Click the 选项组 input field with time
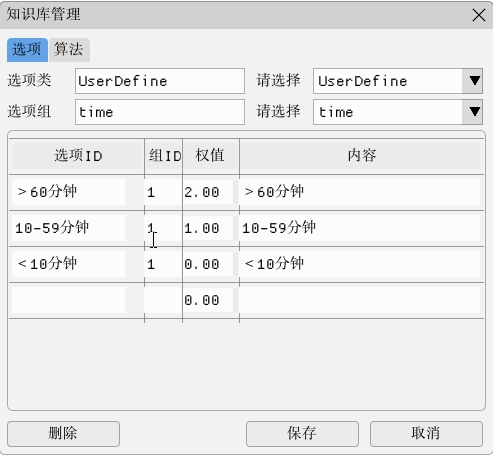This screenshot has width=493, height=455. pyautogui.click(x=160, y=112)
